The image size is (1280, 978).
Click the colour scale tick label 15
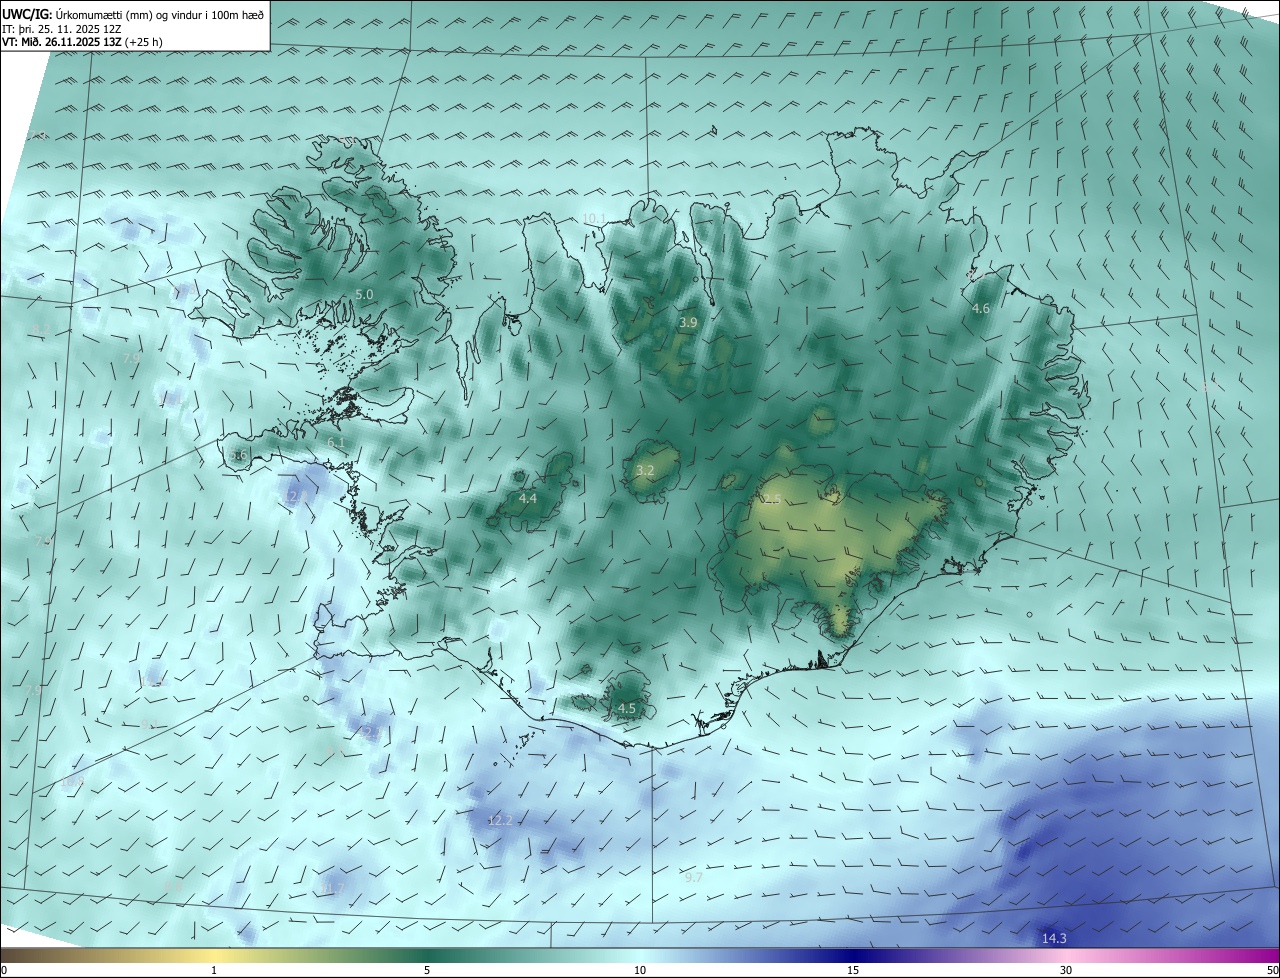point(853,970)
